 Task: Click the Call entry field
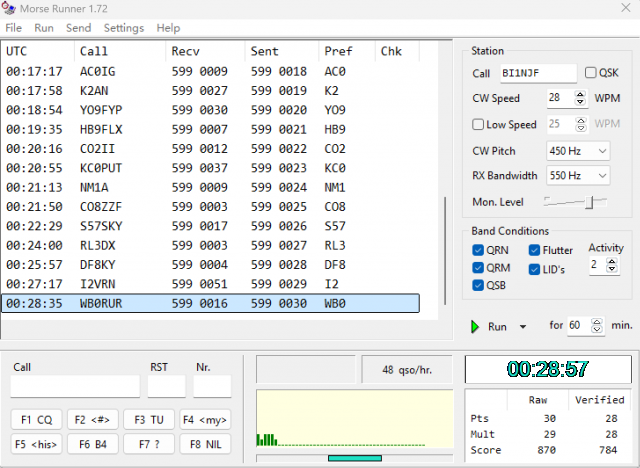tap(75, 386)
